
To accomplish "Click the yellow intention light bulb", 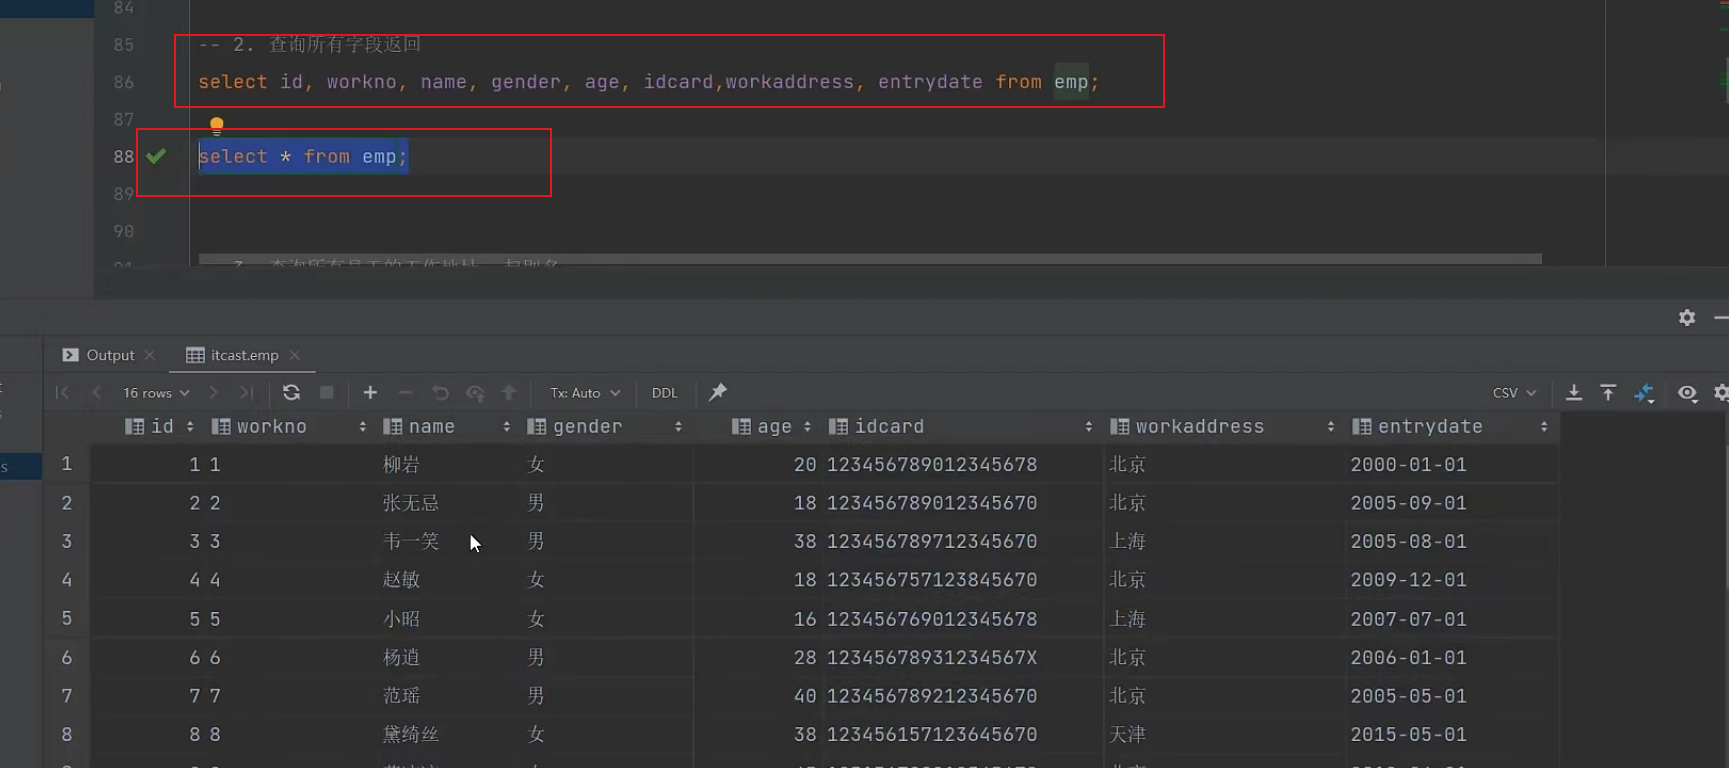I will [x=216, y=125].
